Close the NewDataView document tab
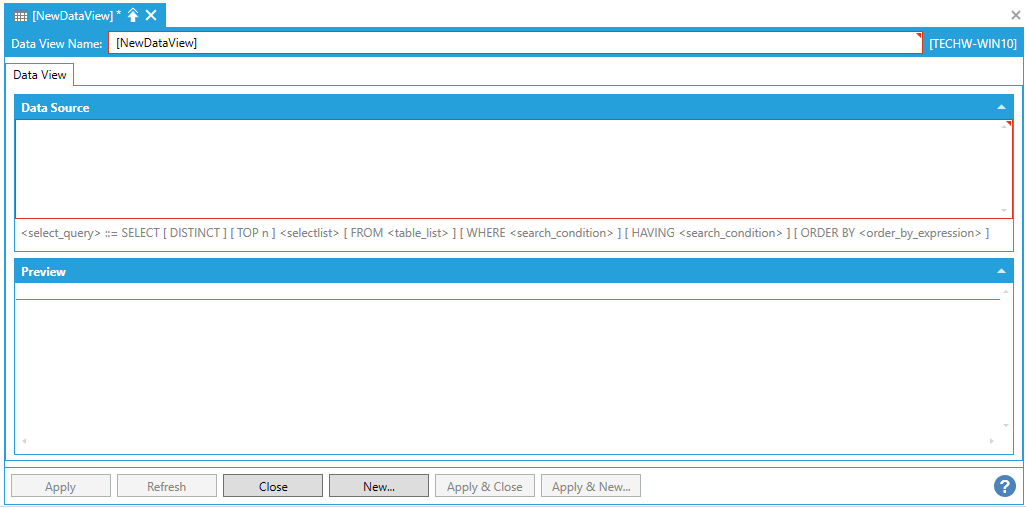Screen dimensions: 1026x508 coord(151,16)
